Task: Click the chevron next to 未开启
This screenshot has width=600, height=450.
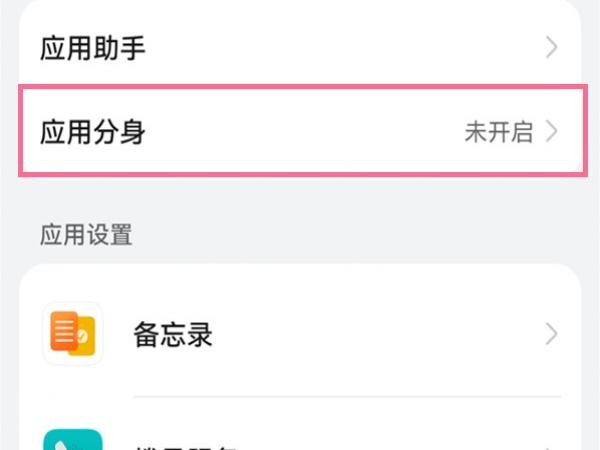Action: point(551,131)
